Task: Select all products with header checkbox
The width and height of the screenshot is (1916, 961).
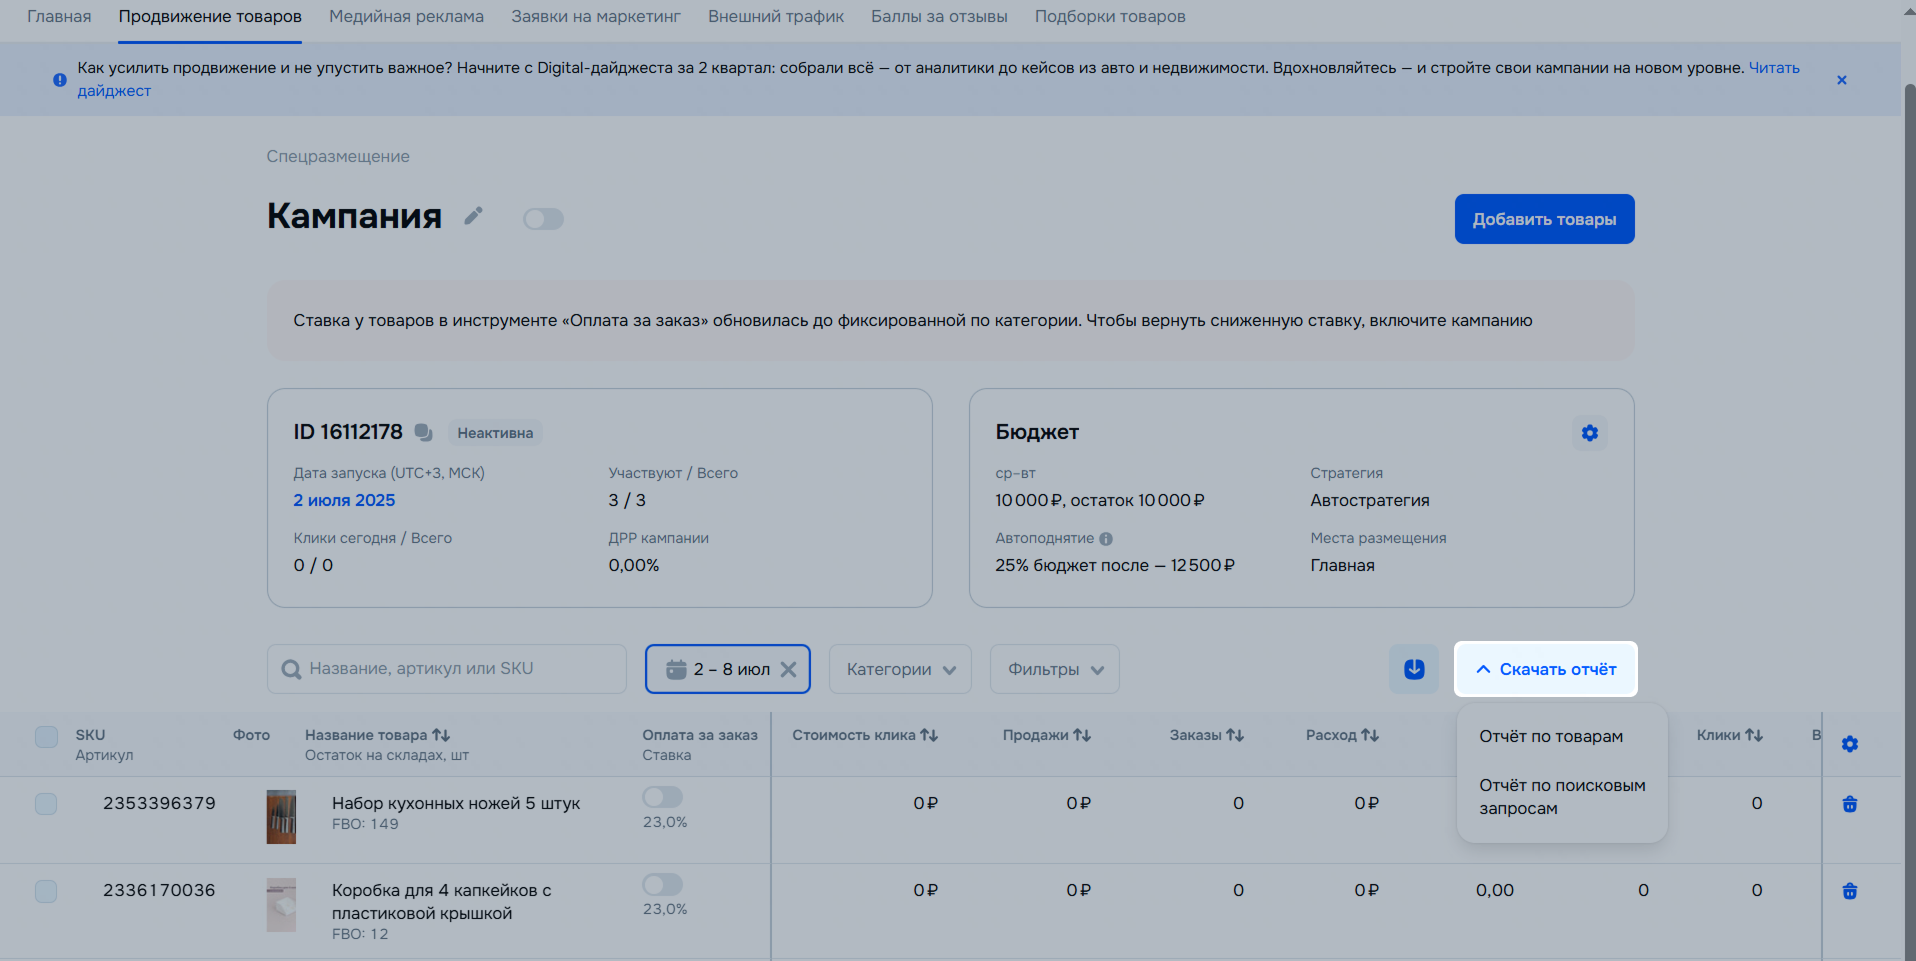Action: pos(46,737)
